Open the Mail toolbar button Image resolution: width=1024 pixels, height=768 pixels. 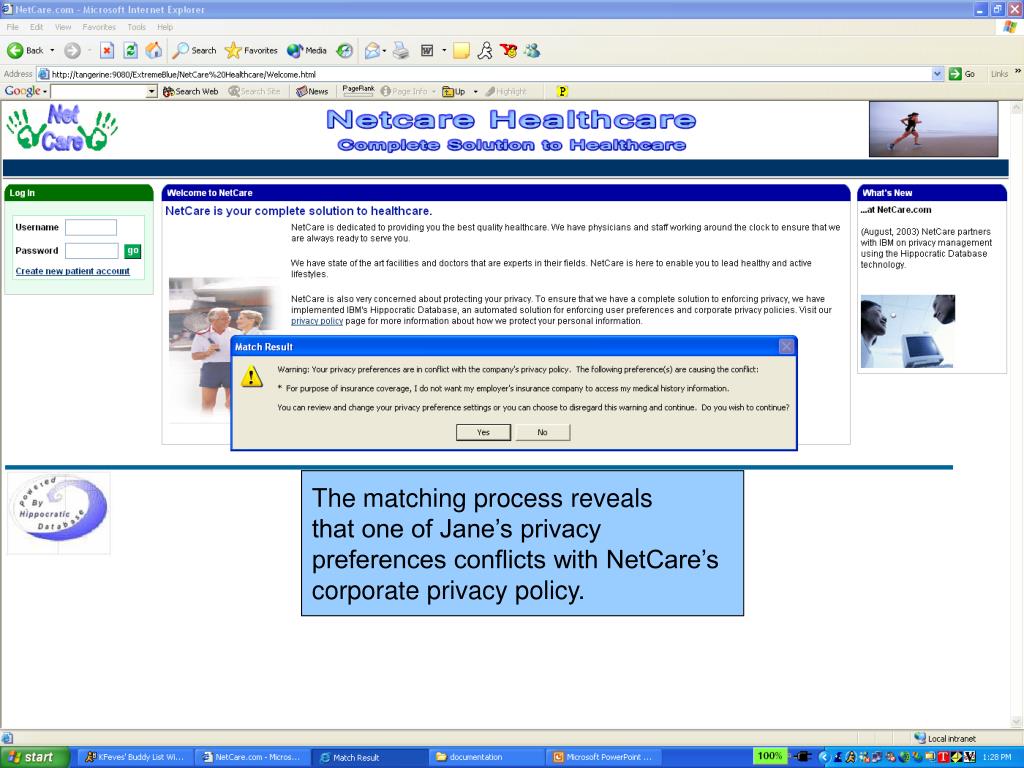372,50
